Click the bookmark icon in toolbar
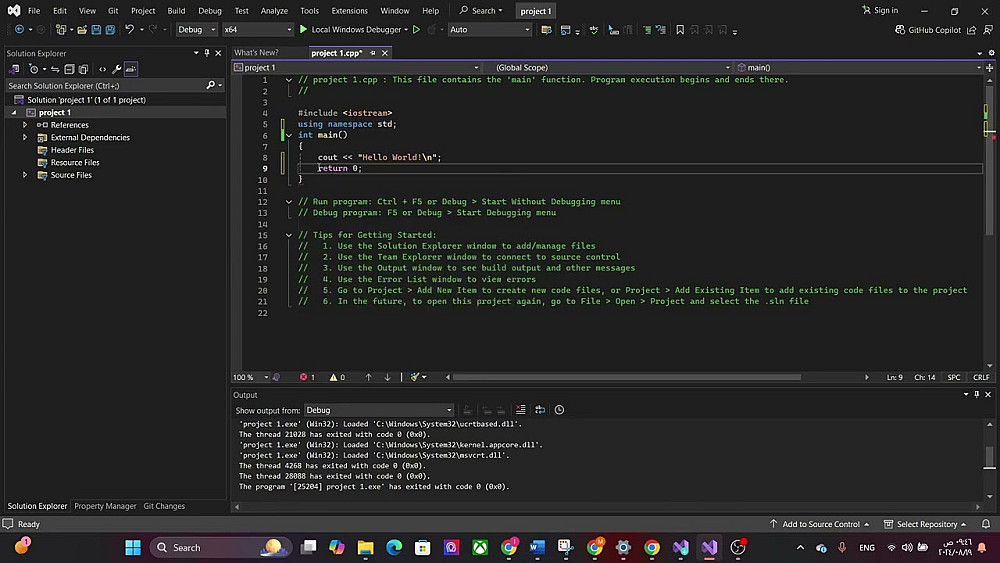Viewport: 1000px width, 563px height. click(680, 30)
